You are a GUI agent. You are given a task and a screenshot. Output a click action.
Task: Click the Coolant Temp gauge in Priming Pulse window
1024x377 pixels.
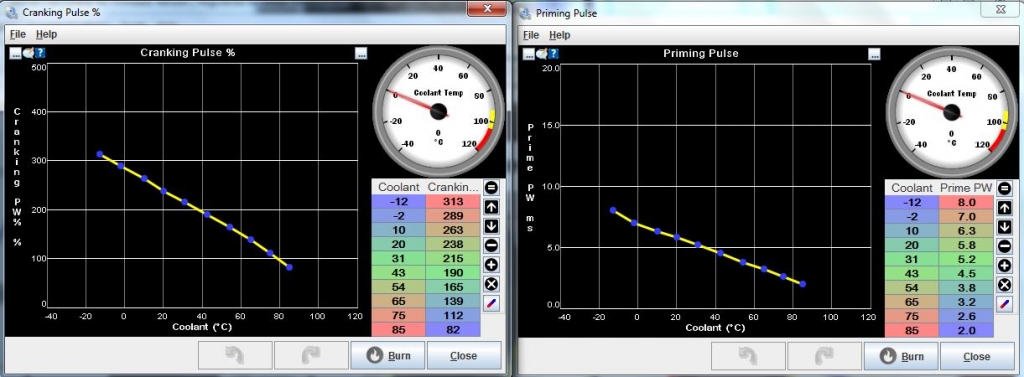pos(951,111)
